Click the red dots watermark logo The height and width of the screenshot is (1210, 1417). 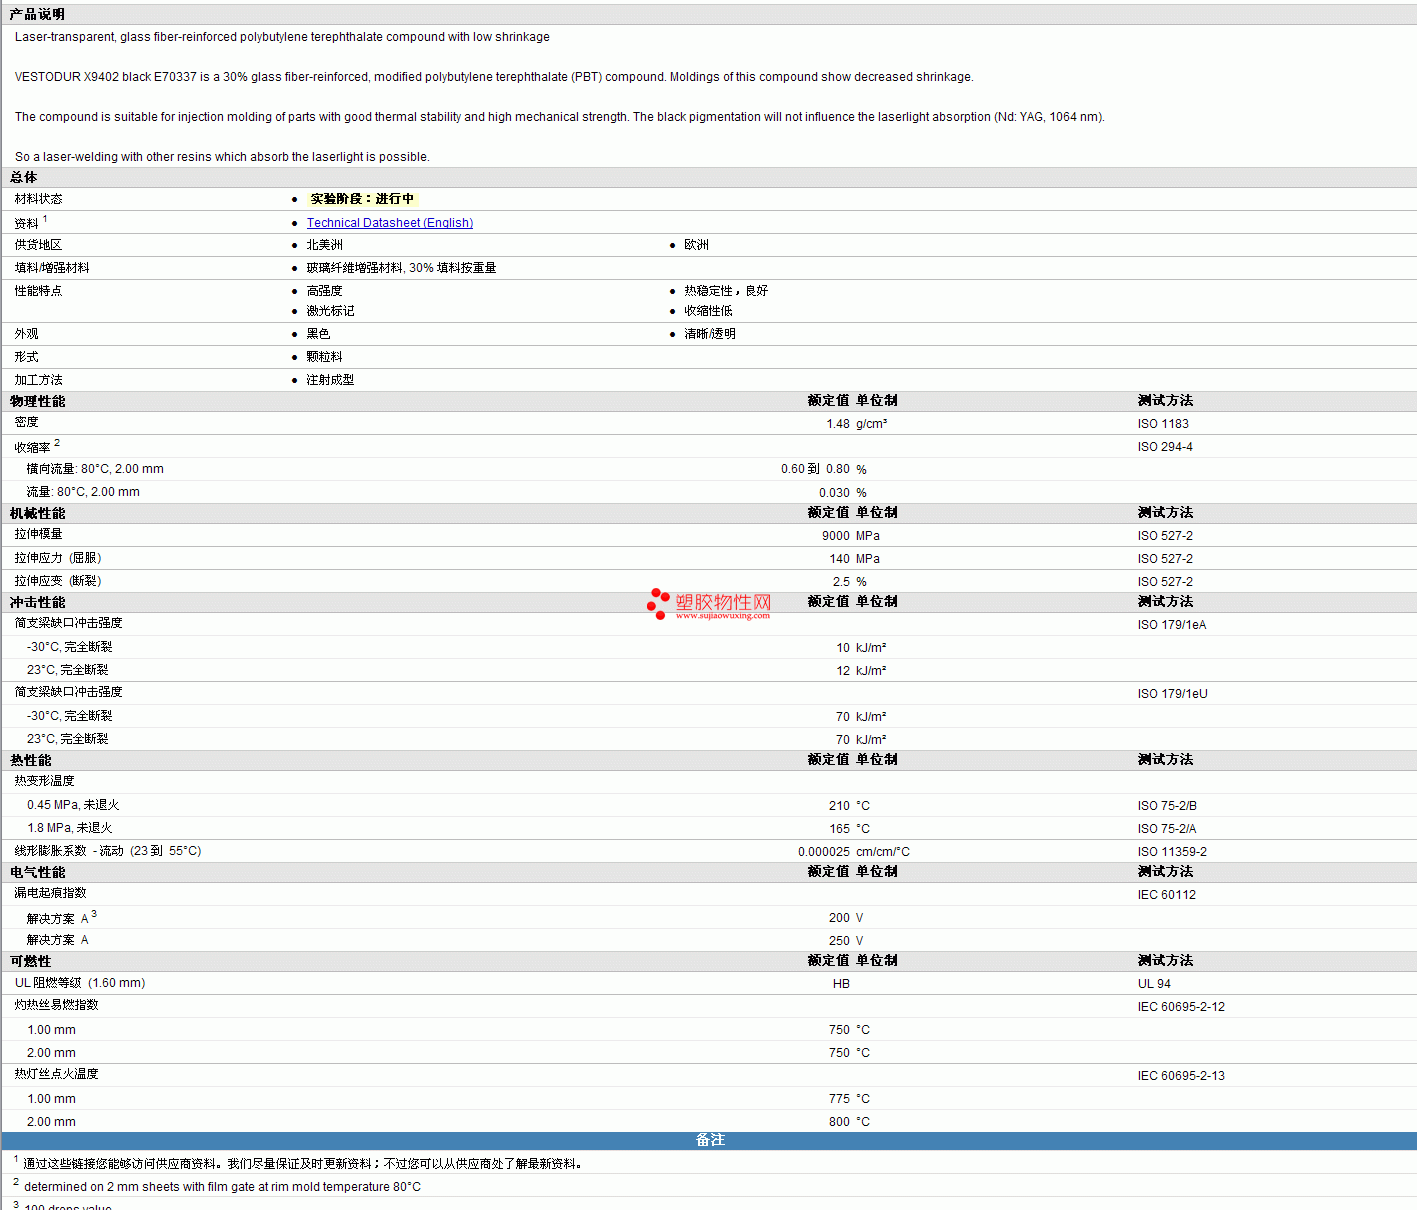point(657,603)
